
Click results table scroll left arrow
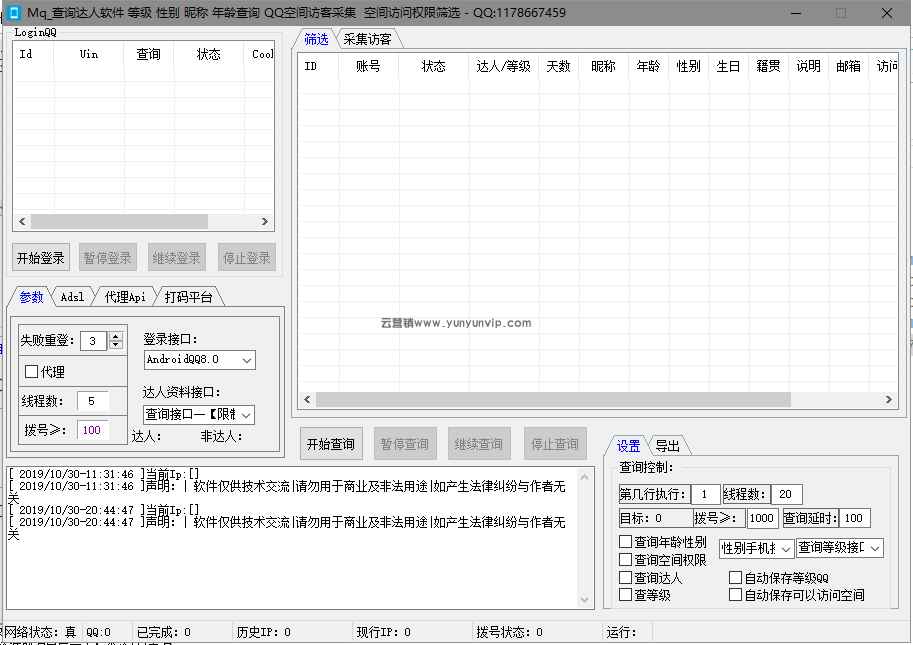307,399
